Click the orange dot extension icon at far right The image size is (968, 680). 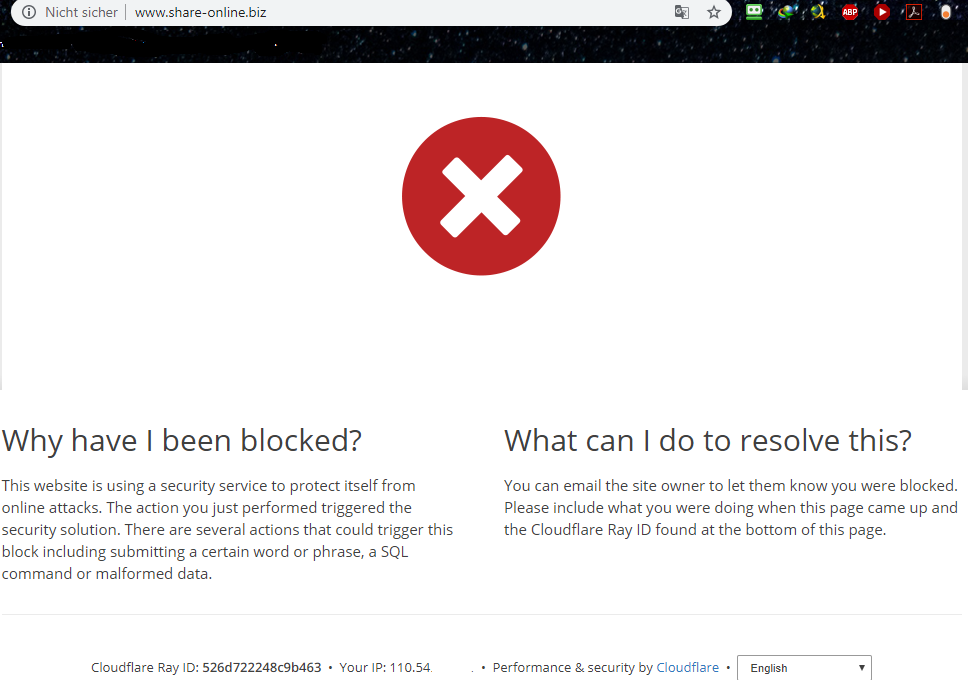(945, 13)
